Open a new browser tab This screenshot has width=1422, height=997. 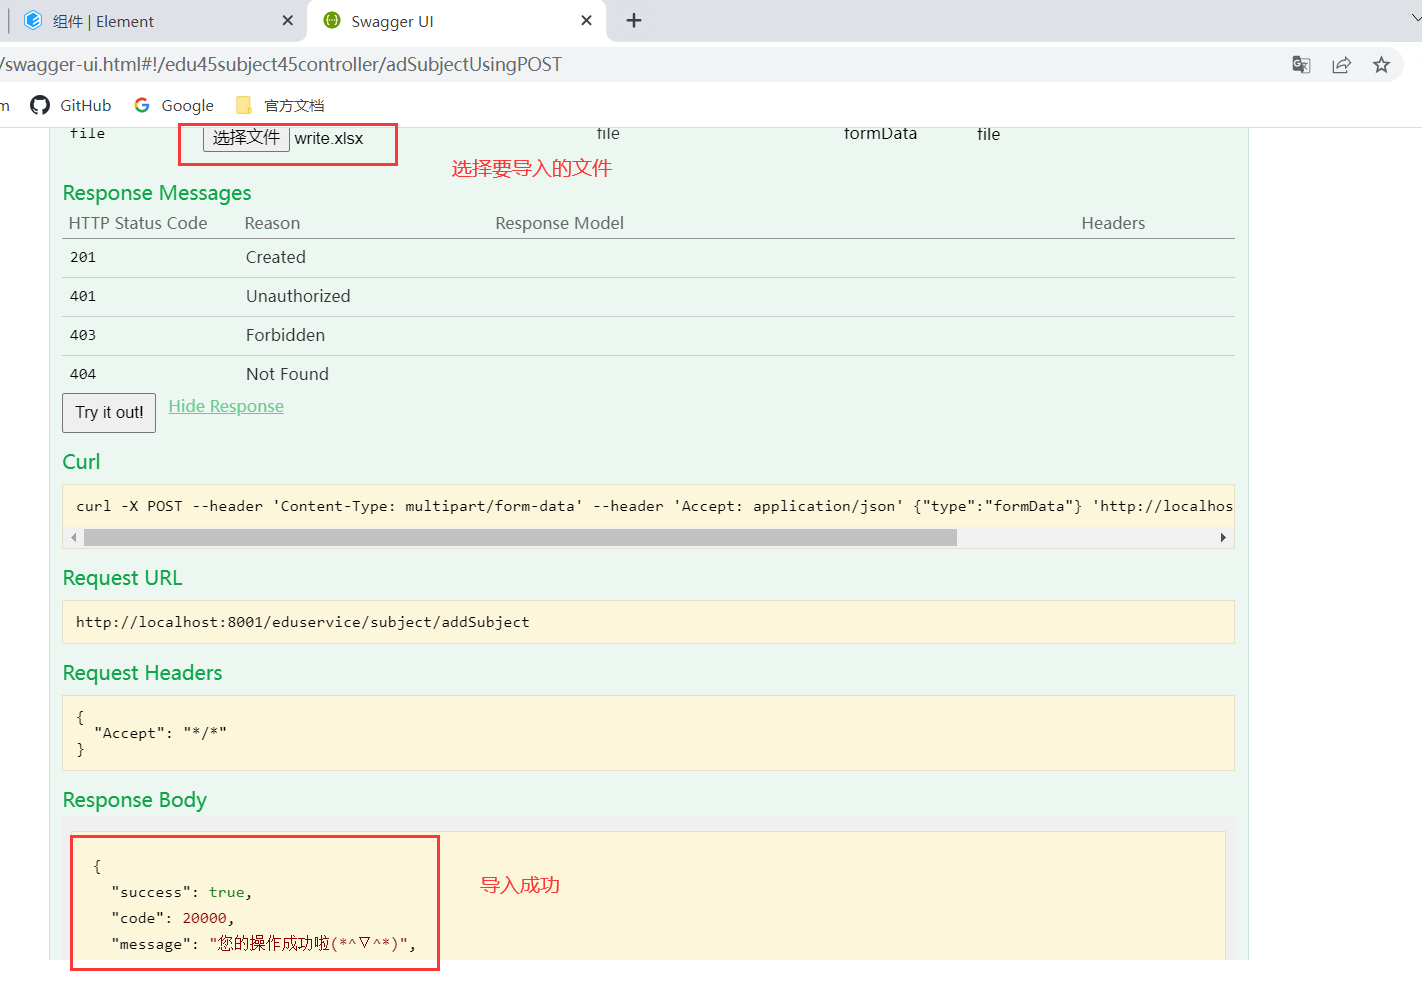tap(634, 21)
